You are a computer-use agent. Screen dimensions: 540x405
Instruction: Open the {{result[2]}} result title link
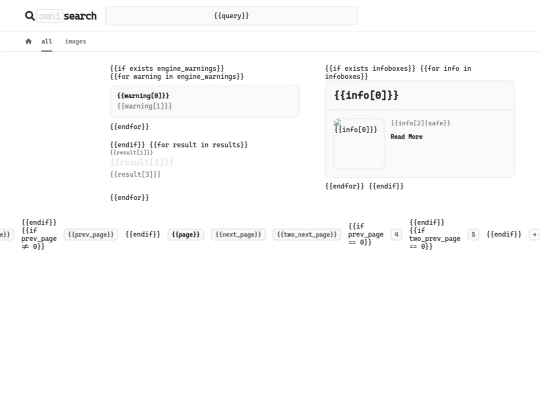[x=142, y=162]
